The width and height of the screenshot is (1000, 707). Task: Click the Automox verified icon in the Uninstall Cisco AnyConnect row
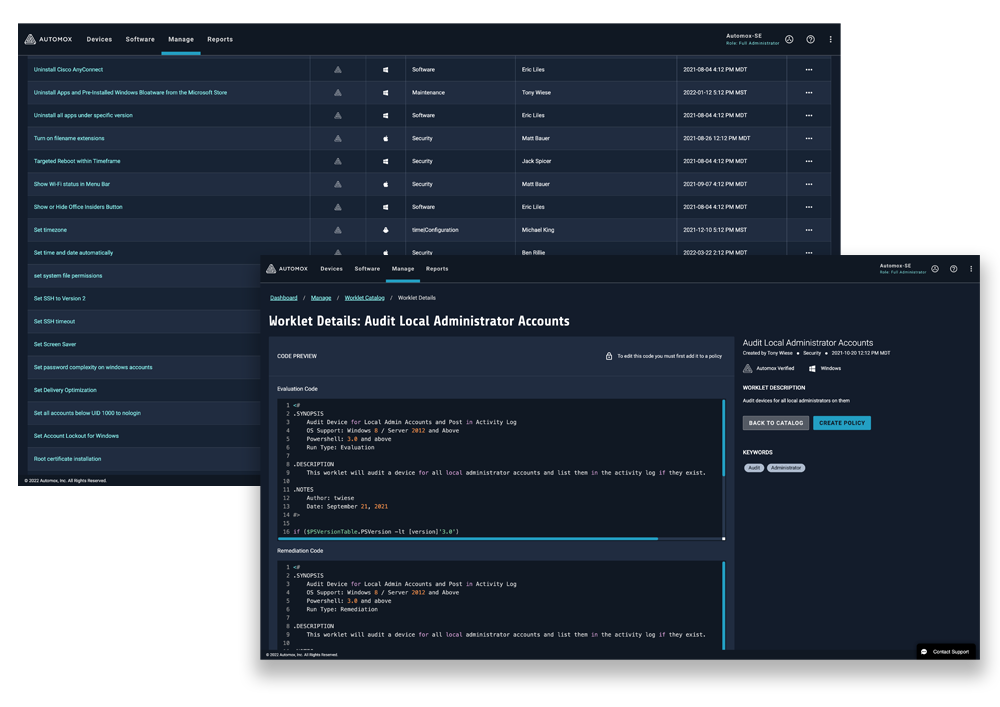click(338, 69)
